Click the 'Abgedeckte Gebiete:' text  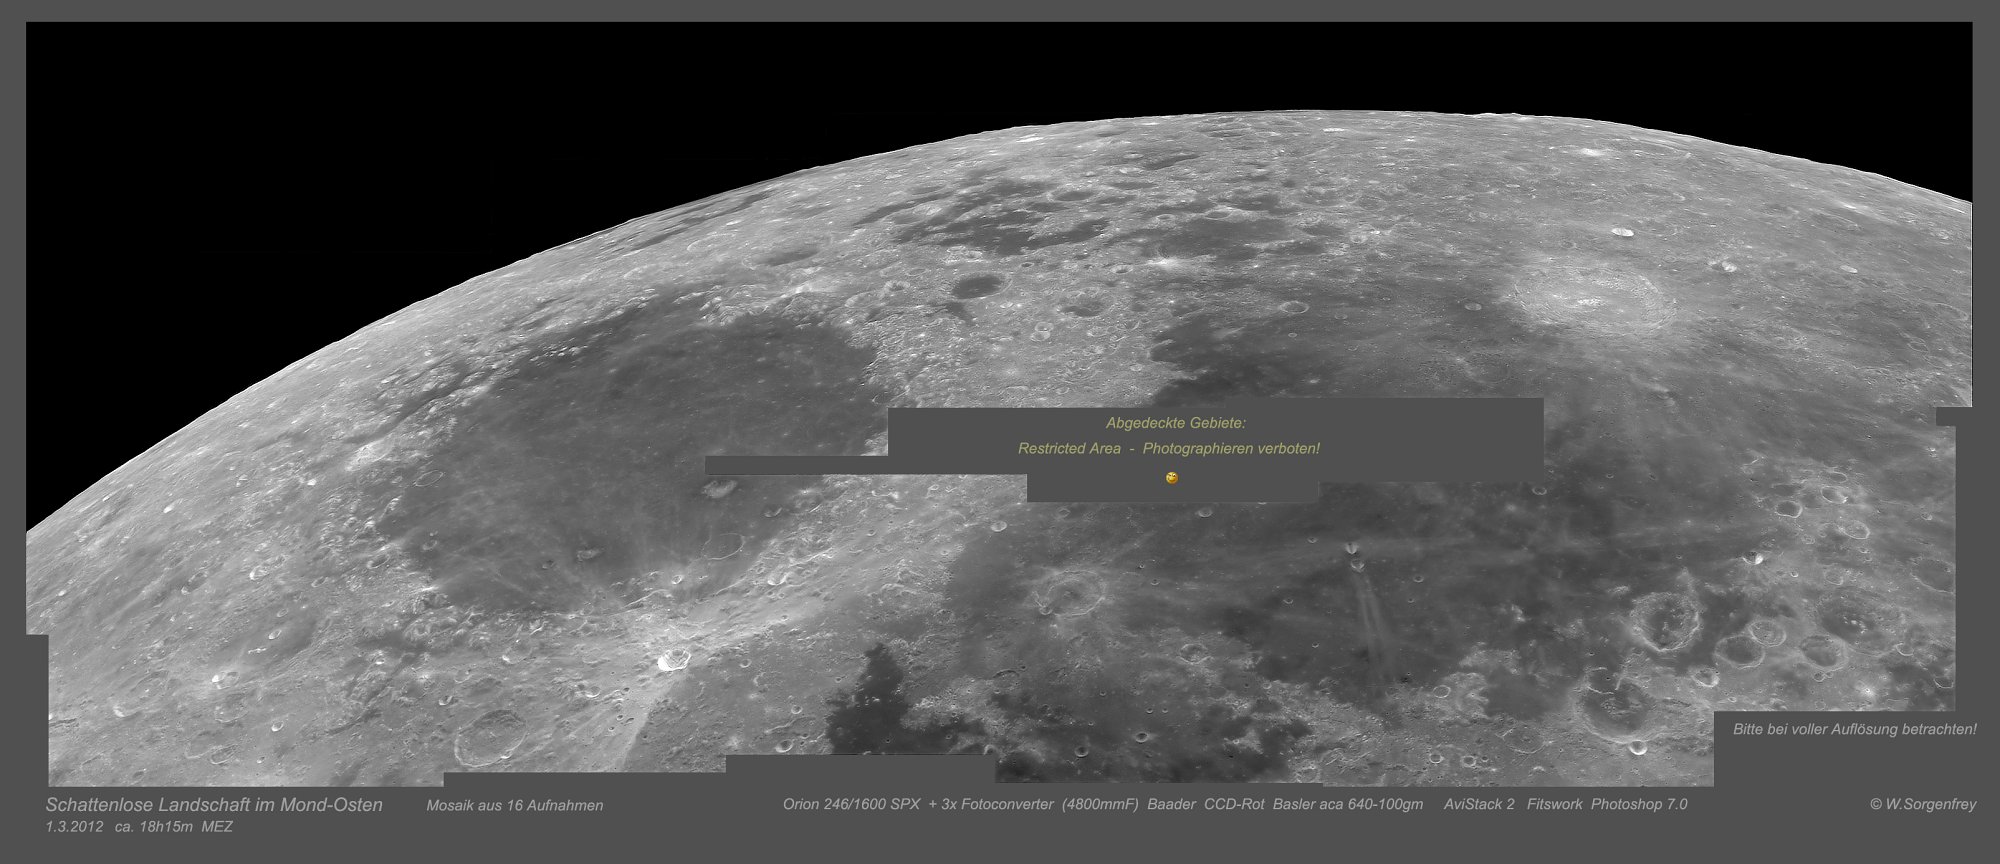tap(1176, 423)
